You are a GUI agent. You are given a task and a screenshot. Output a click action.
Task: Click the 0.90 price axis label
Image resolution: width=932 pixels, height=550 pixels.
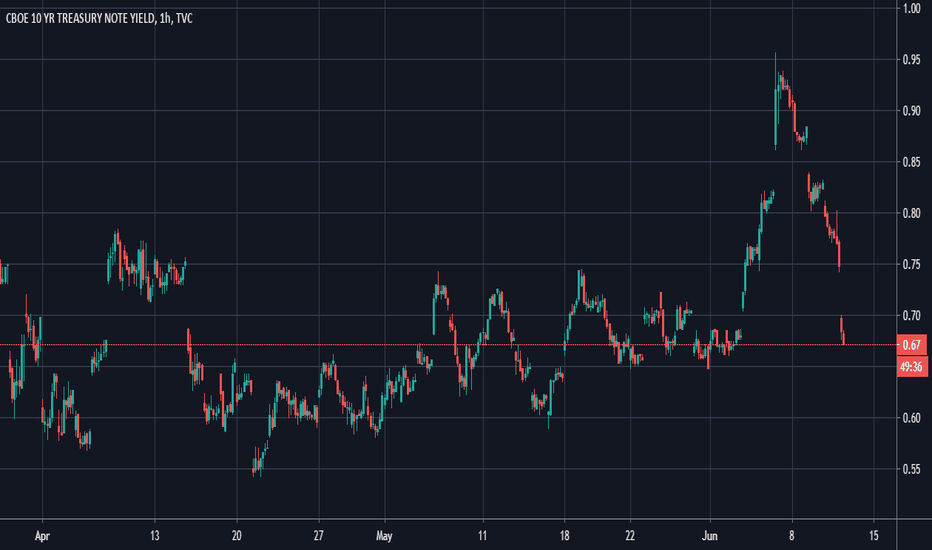tap(912, 111)
